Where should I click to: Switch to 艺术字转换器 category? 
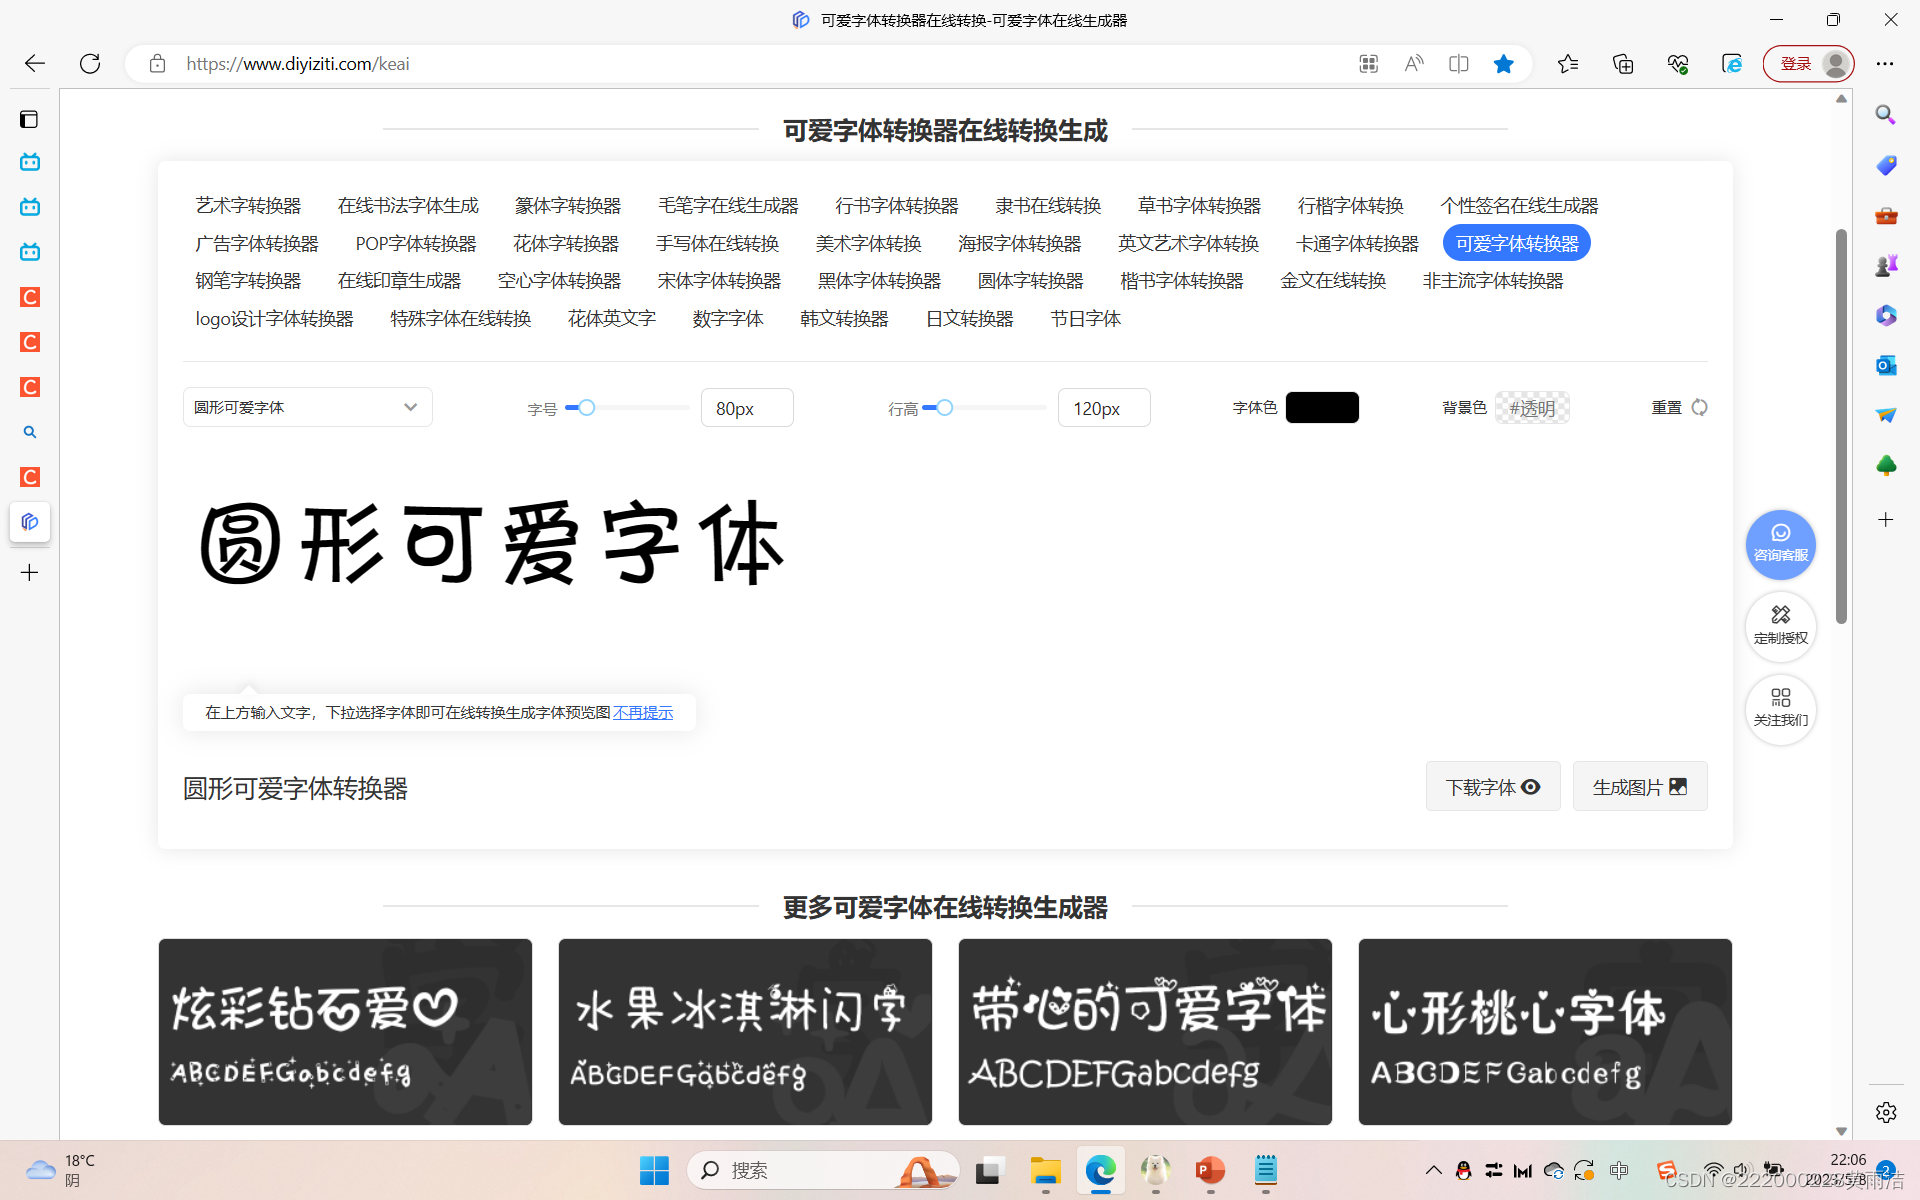coord(248,205)
